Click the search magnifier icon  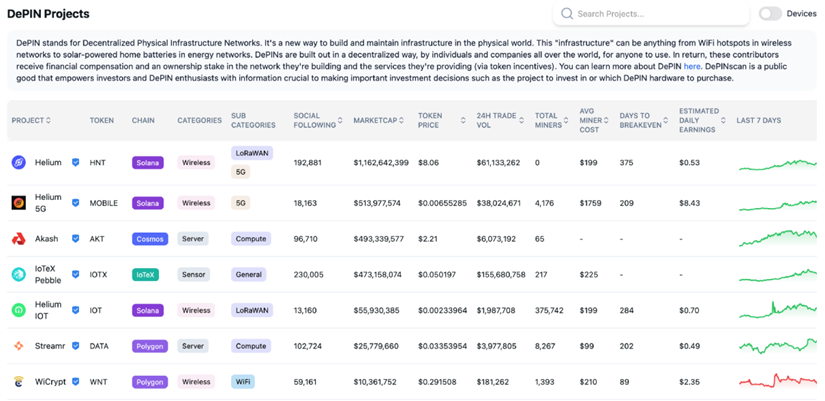pyautogui.click(x=567, y=14)
